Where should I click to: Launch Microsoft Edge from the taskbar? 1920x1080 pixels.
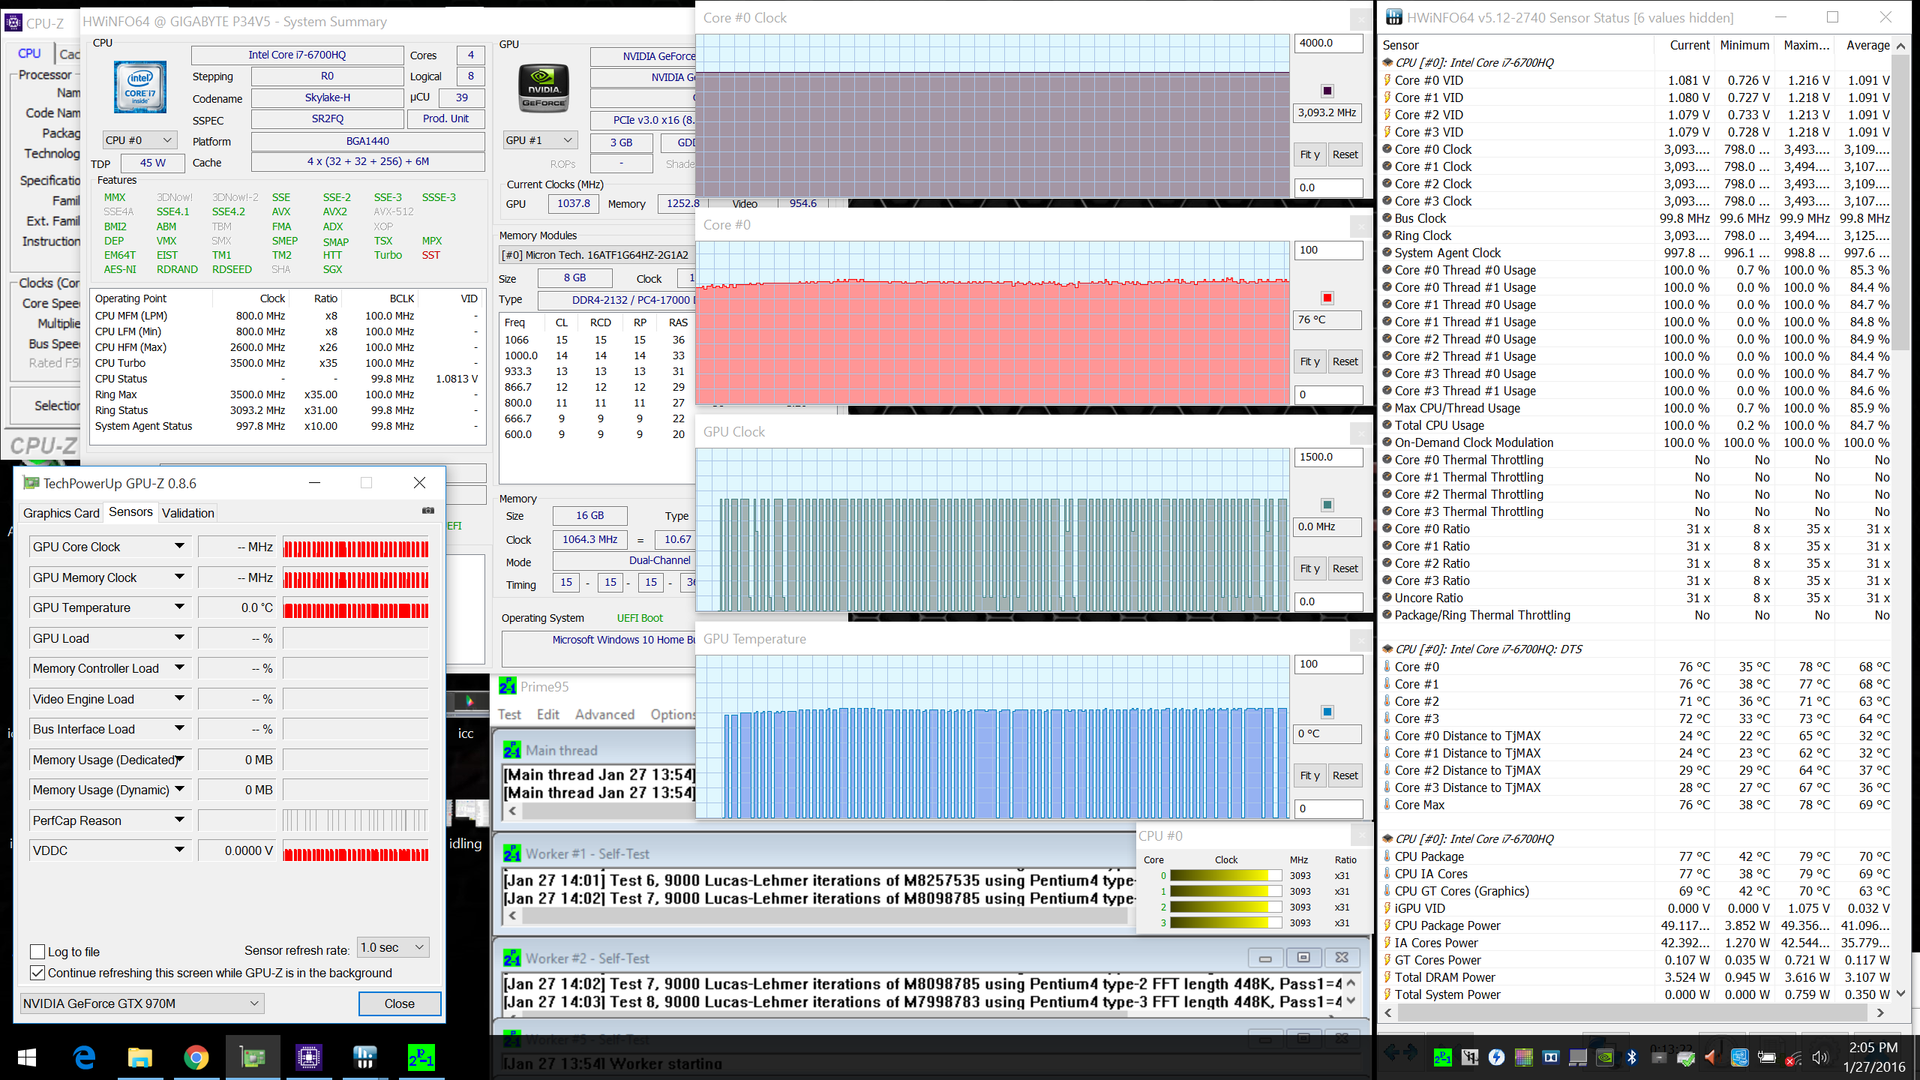tap(84, 1057)
